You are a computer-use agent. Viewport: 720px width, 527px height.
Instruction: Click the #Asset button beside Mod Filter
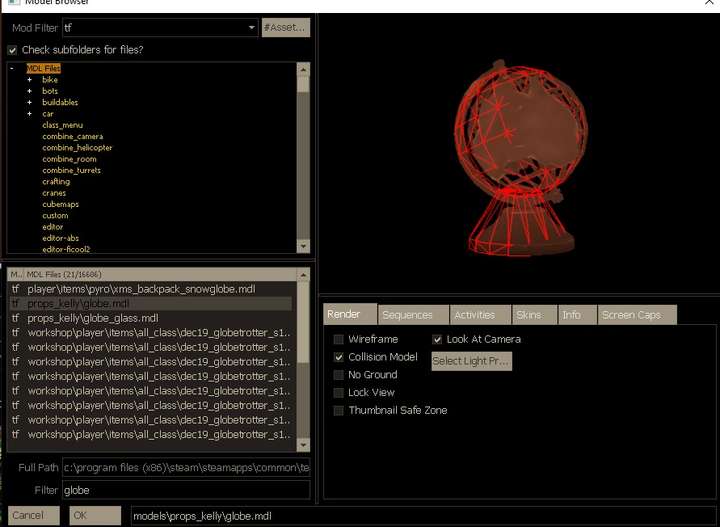point(285,28)
